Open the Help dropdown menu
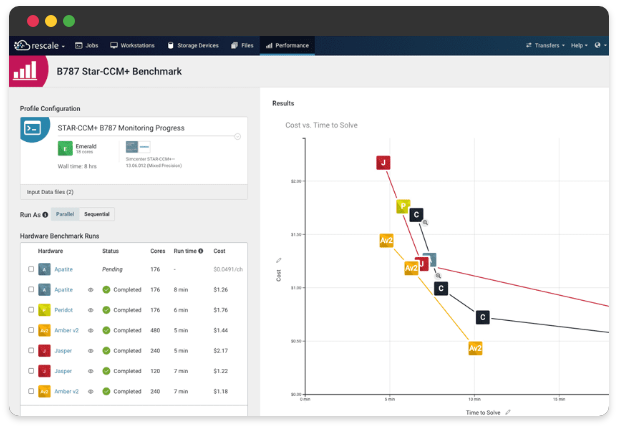 (x=579, y=45)
